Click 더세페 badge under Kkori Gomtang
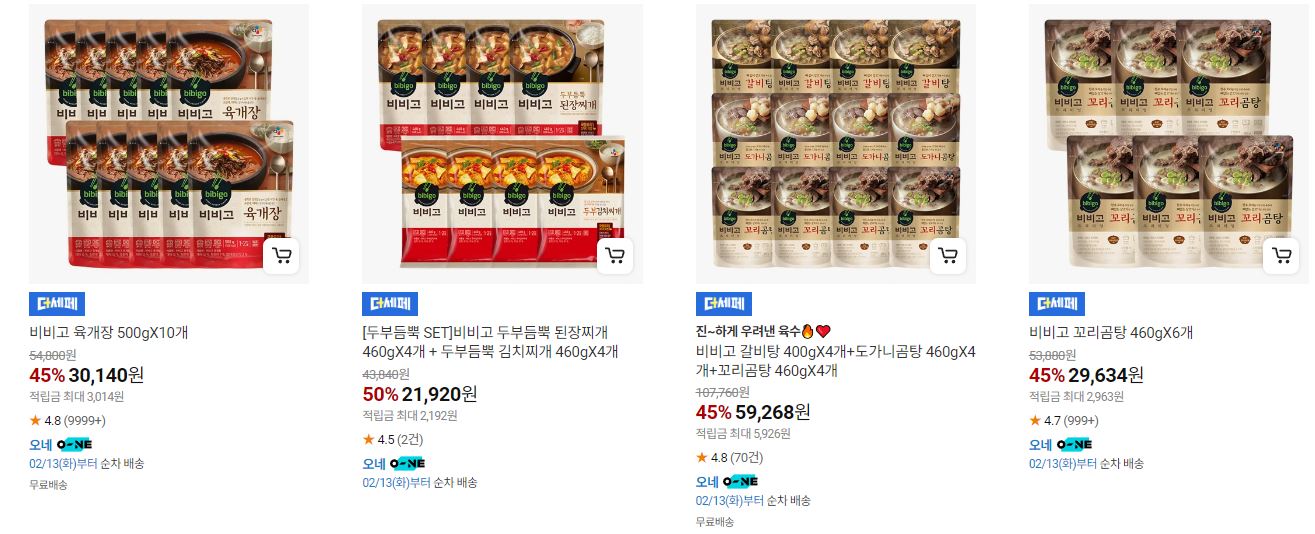1315x534 pixels. (1057, 304)
